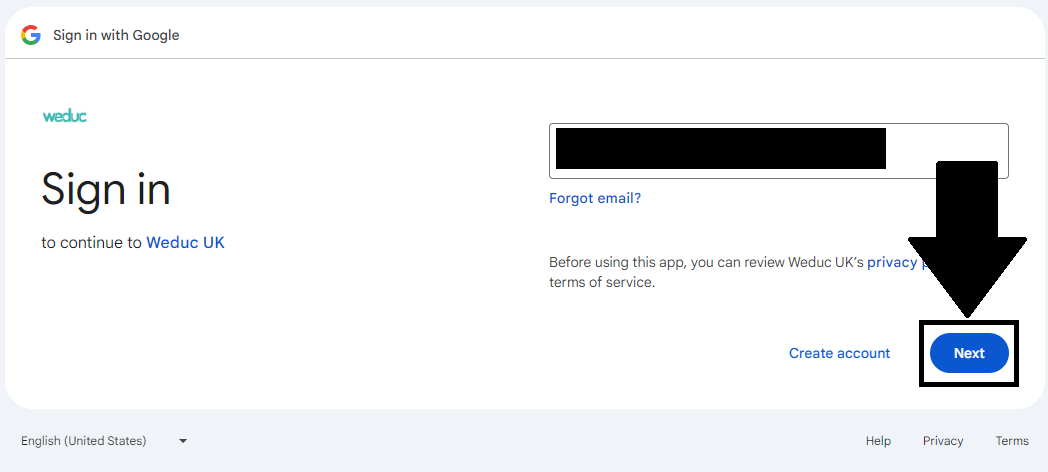This screenshot has width=1048, height=472.
Task: Select the Create account option
Action: point(839,353)
